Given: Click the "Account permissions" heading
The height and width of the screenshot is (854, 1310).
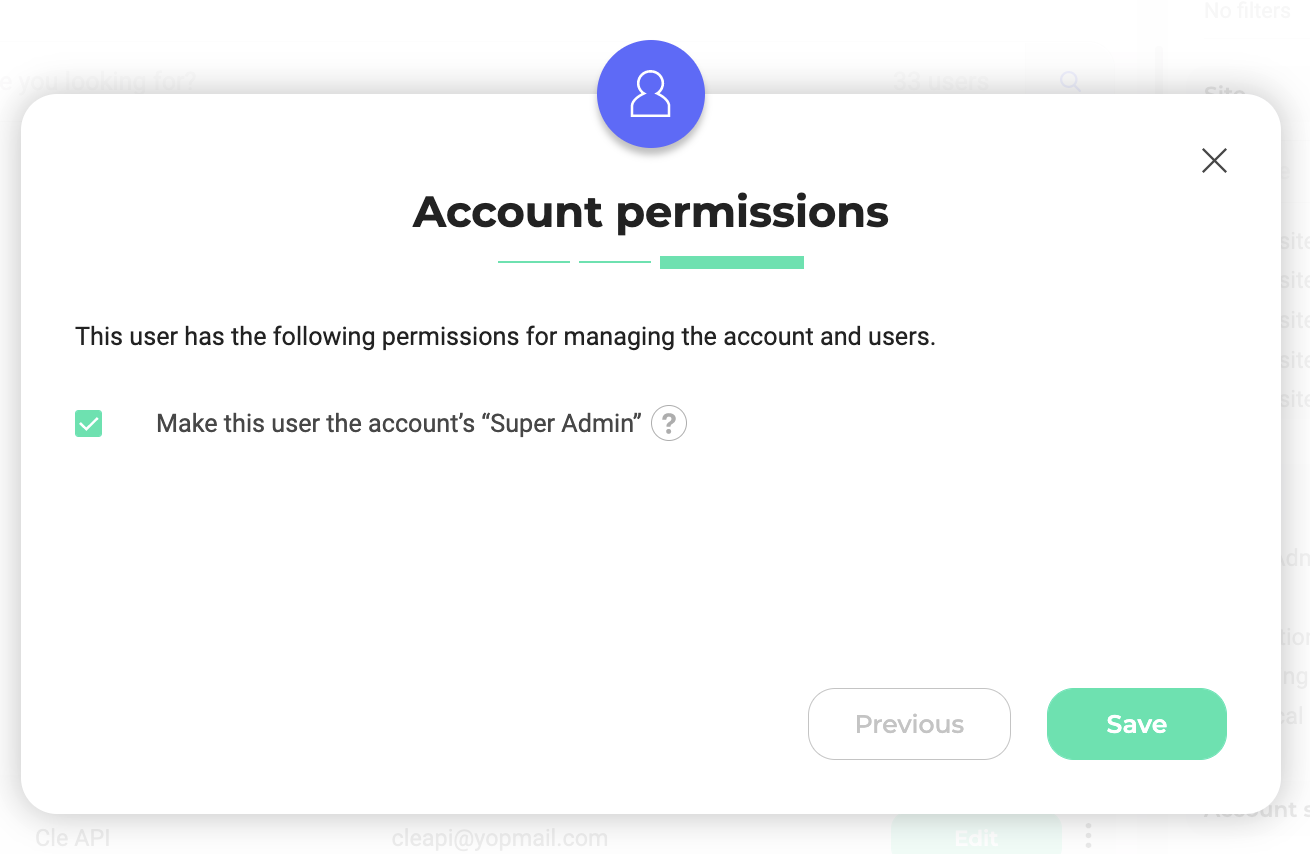Looking at the screenshot, I should pyautogui.click(x=651, y=212).
